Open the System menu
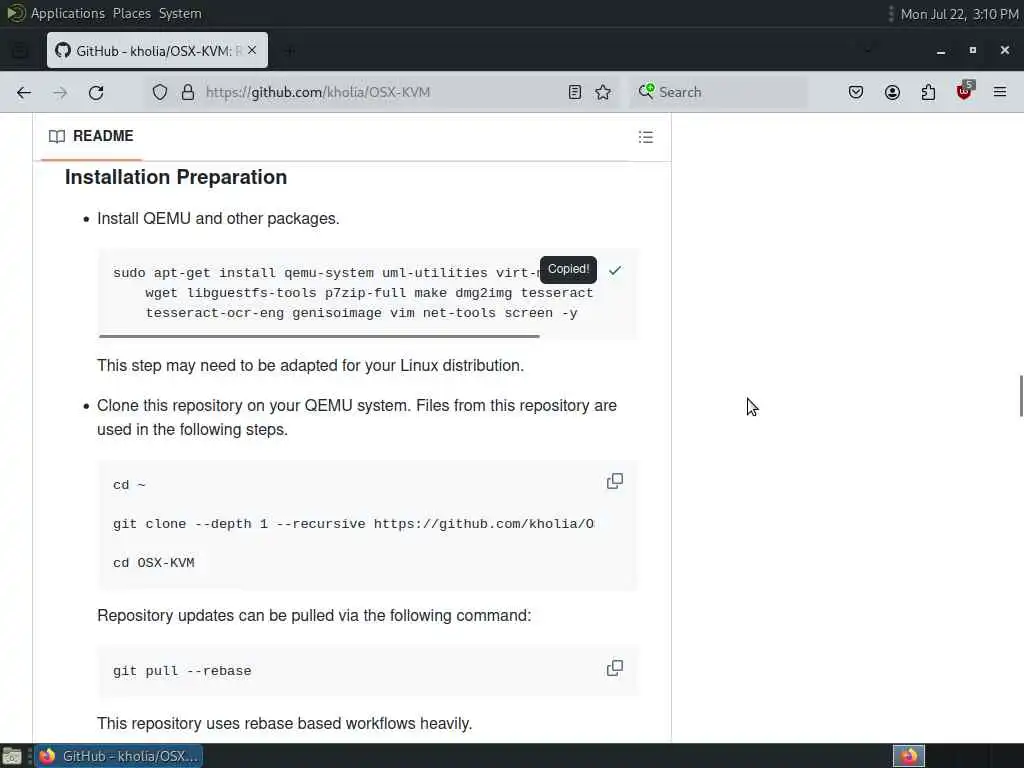The image size is (1024, 768). pos(180,13)
